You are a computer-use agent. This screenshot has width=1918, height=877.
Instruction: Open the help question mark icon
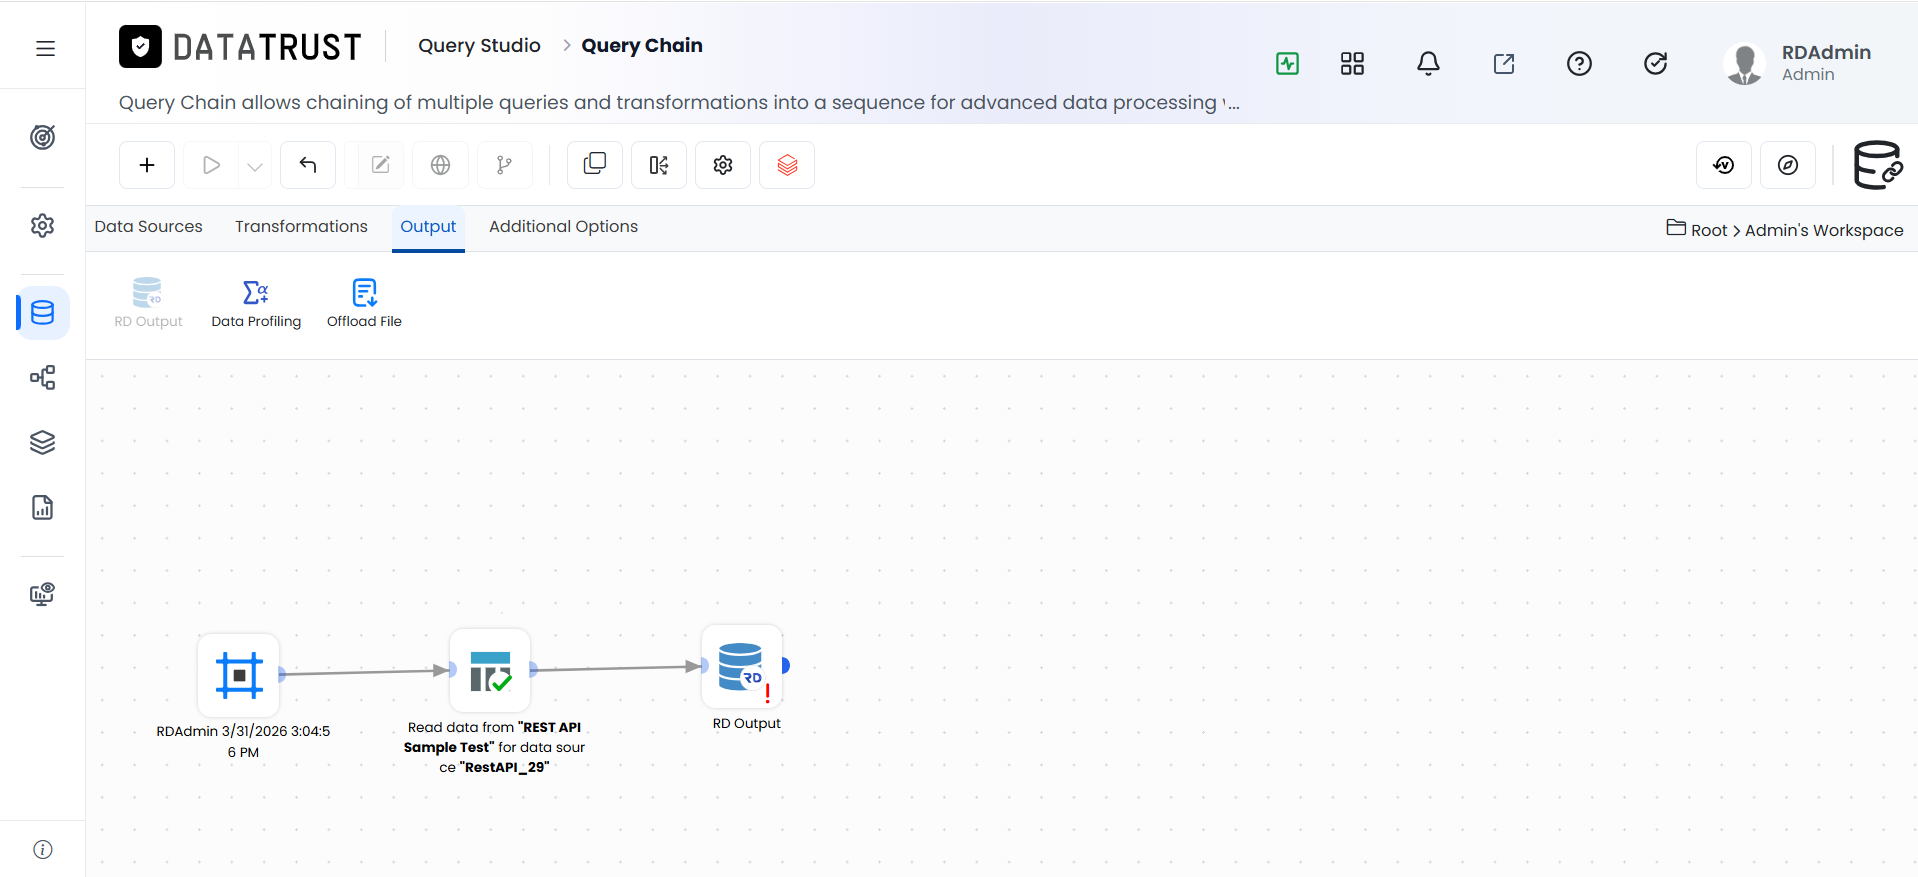(x=1579, y=64)
